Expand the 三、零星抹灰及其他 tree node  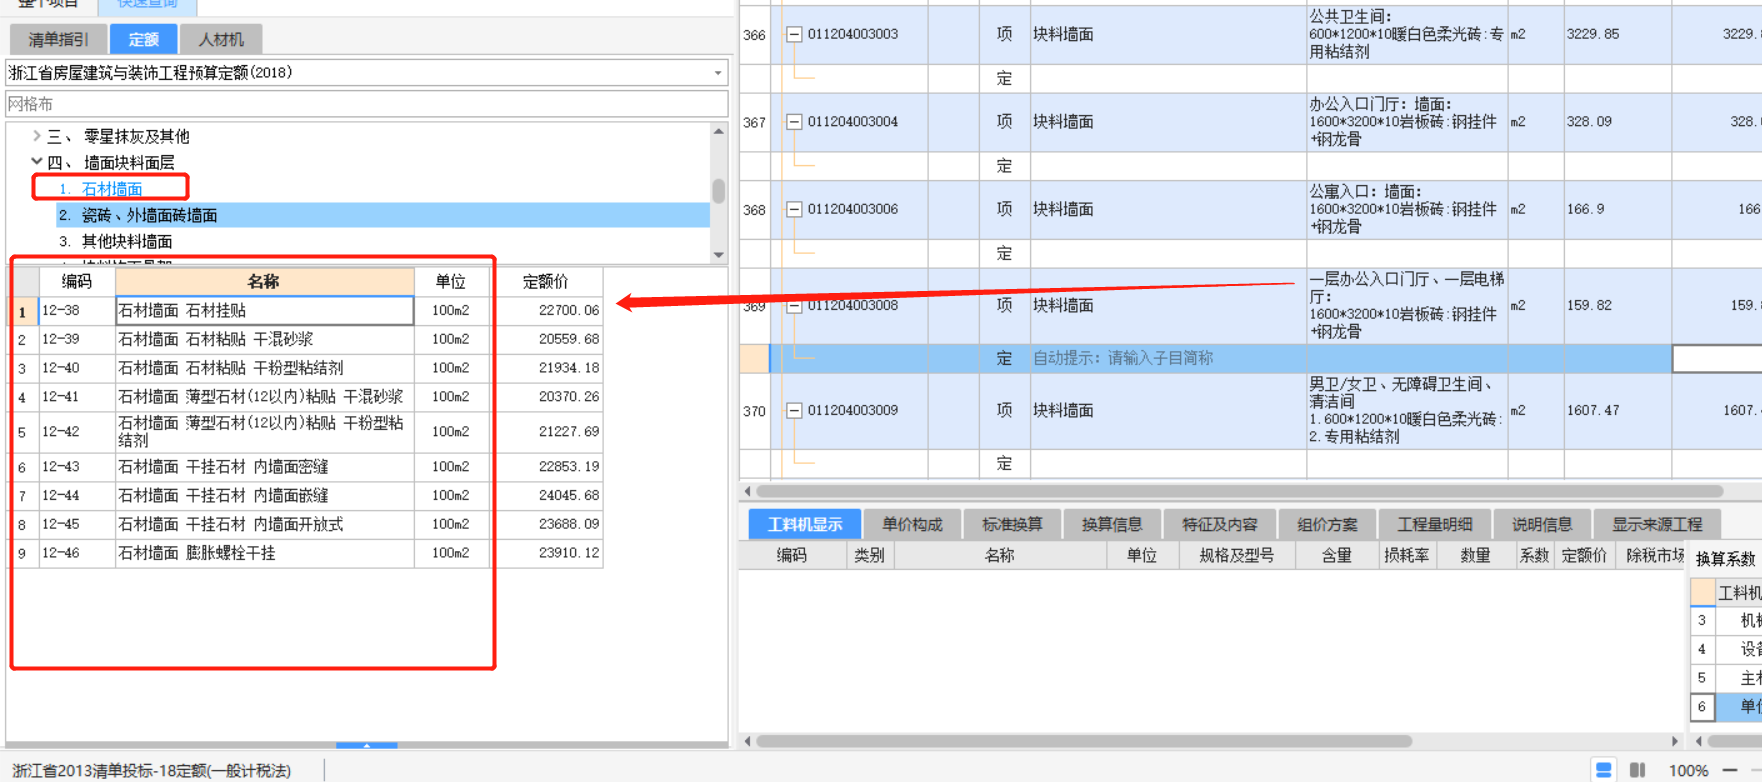pyautogui.click(x=36, y=136)
